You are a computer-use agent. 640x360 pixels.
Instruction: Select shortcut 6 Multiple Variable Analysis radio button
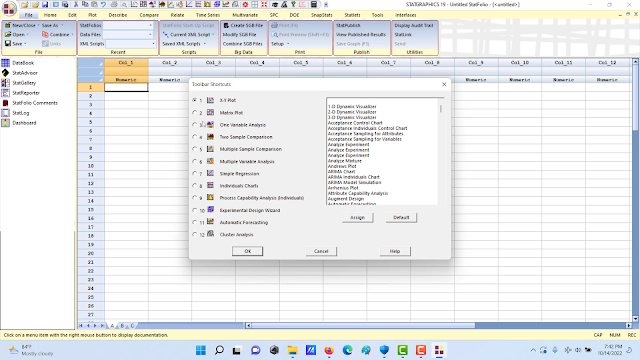coord(195,161)
